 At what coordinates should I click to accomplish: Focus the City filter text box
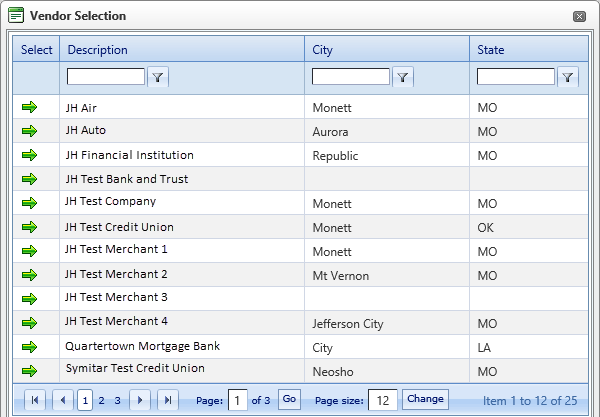point(351,77)
